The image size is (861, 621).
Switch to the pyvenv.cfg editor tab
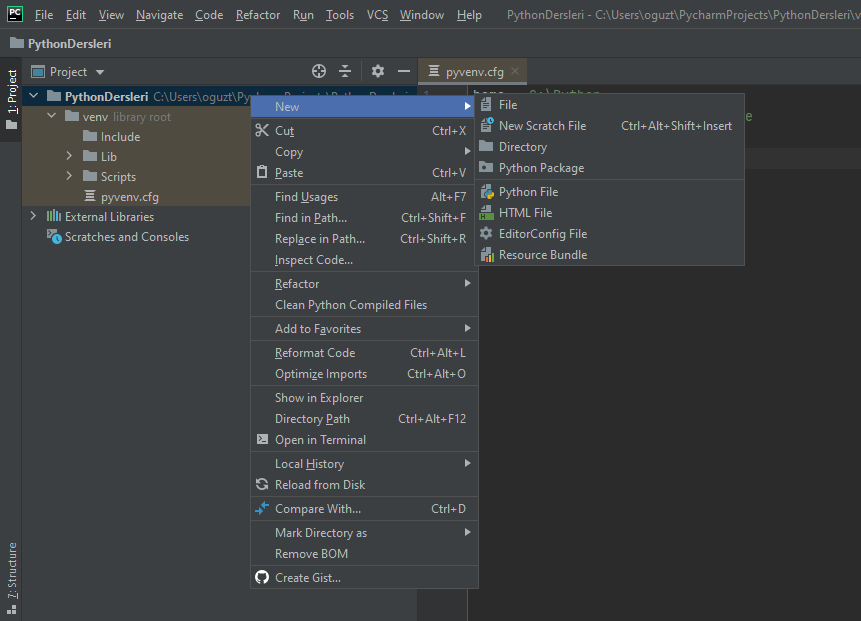click(474, 71)
